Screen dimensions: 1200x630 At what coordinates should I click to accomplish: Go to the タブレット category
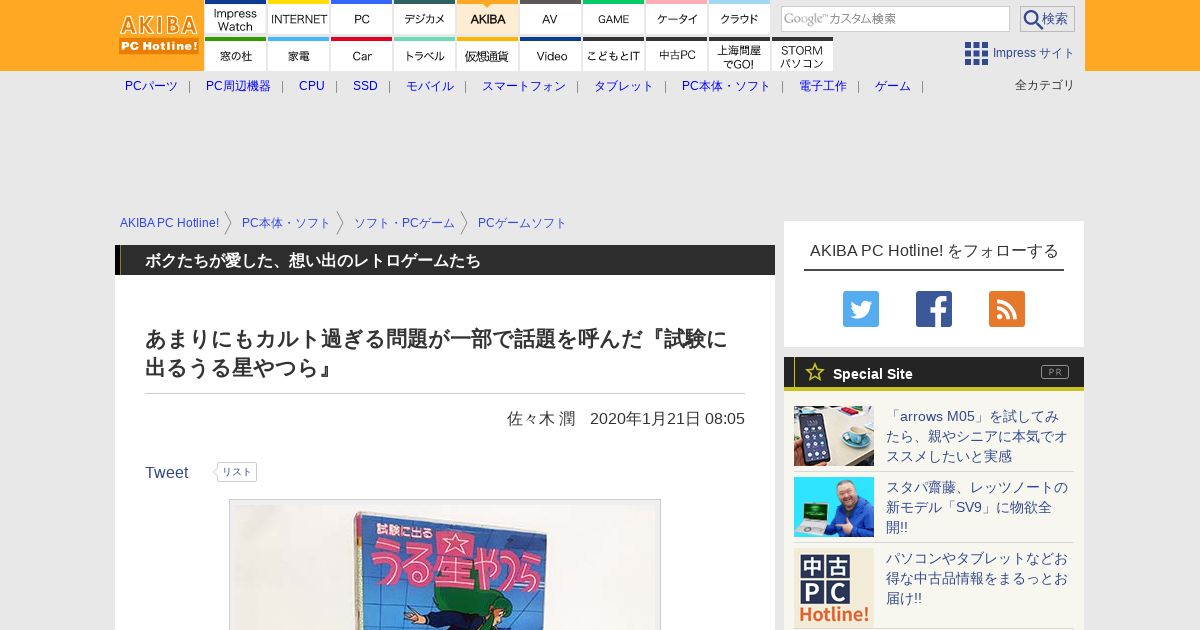624,86
